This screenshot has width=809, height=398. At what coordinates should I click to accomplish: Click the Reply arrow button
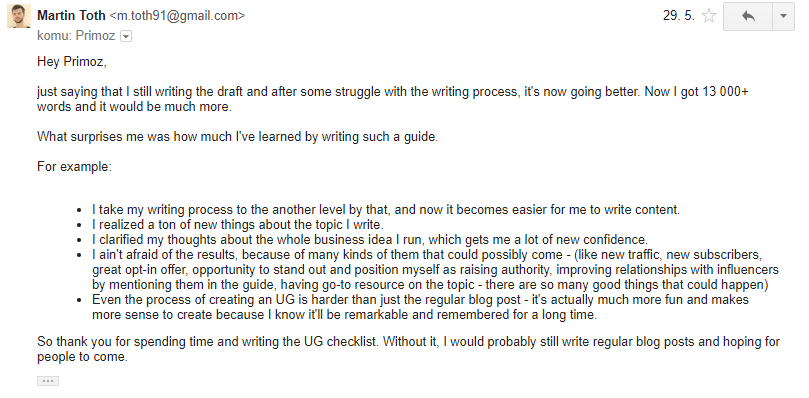coord(748,16)
